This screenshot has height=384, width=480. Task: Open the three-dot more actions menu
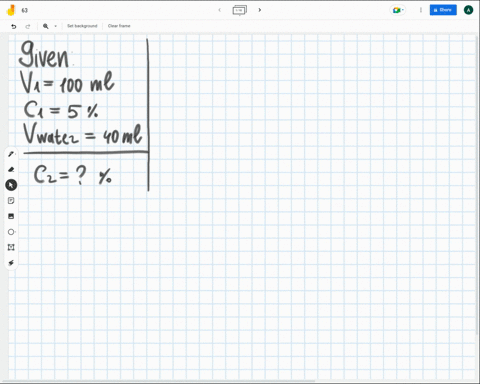[x=421, y=10]
